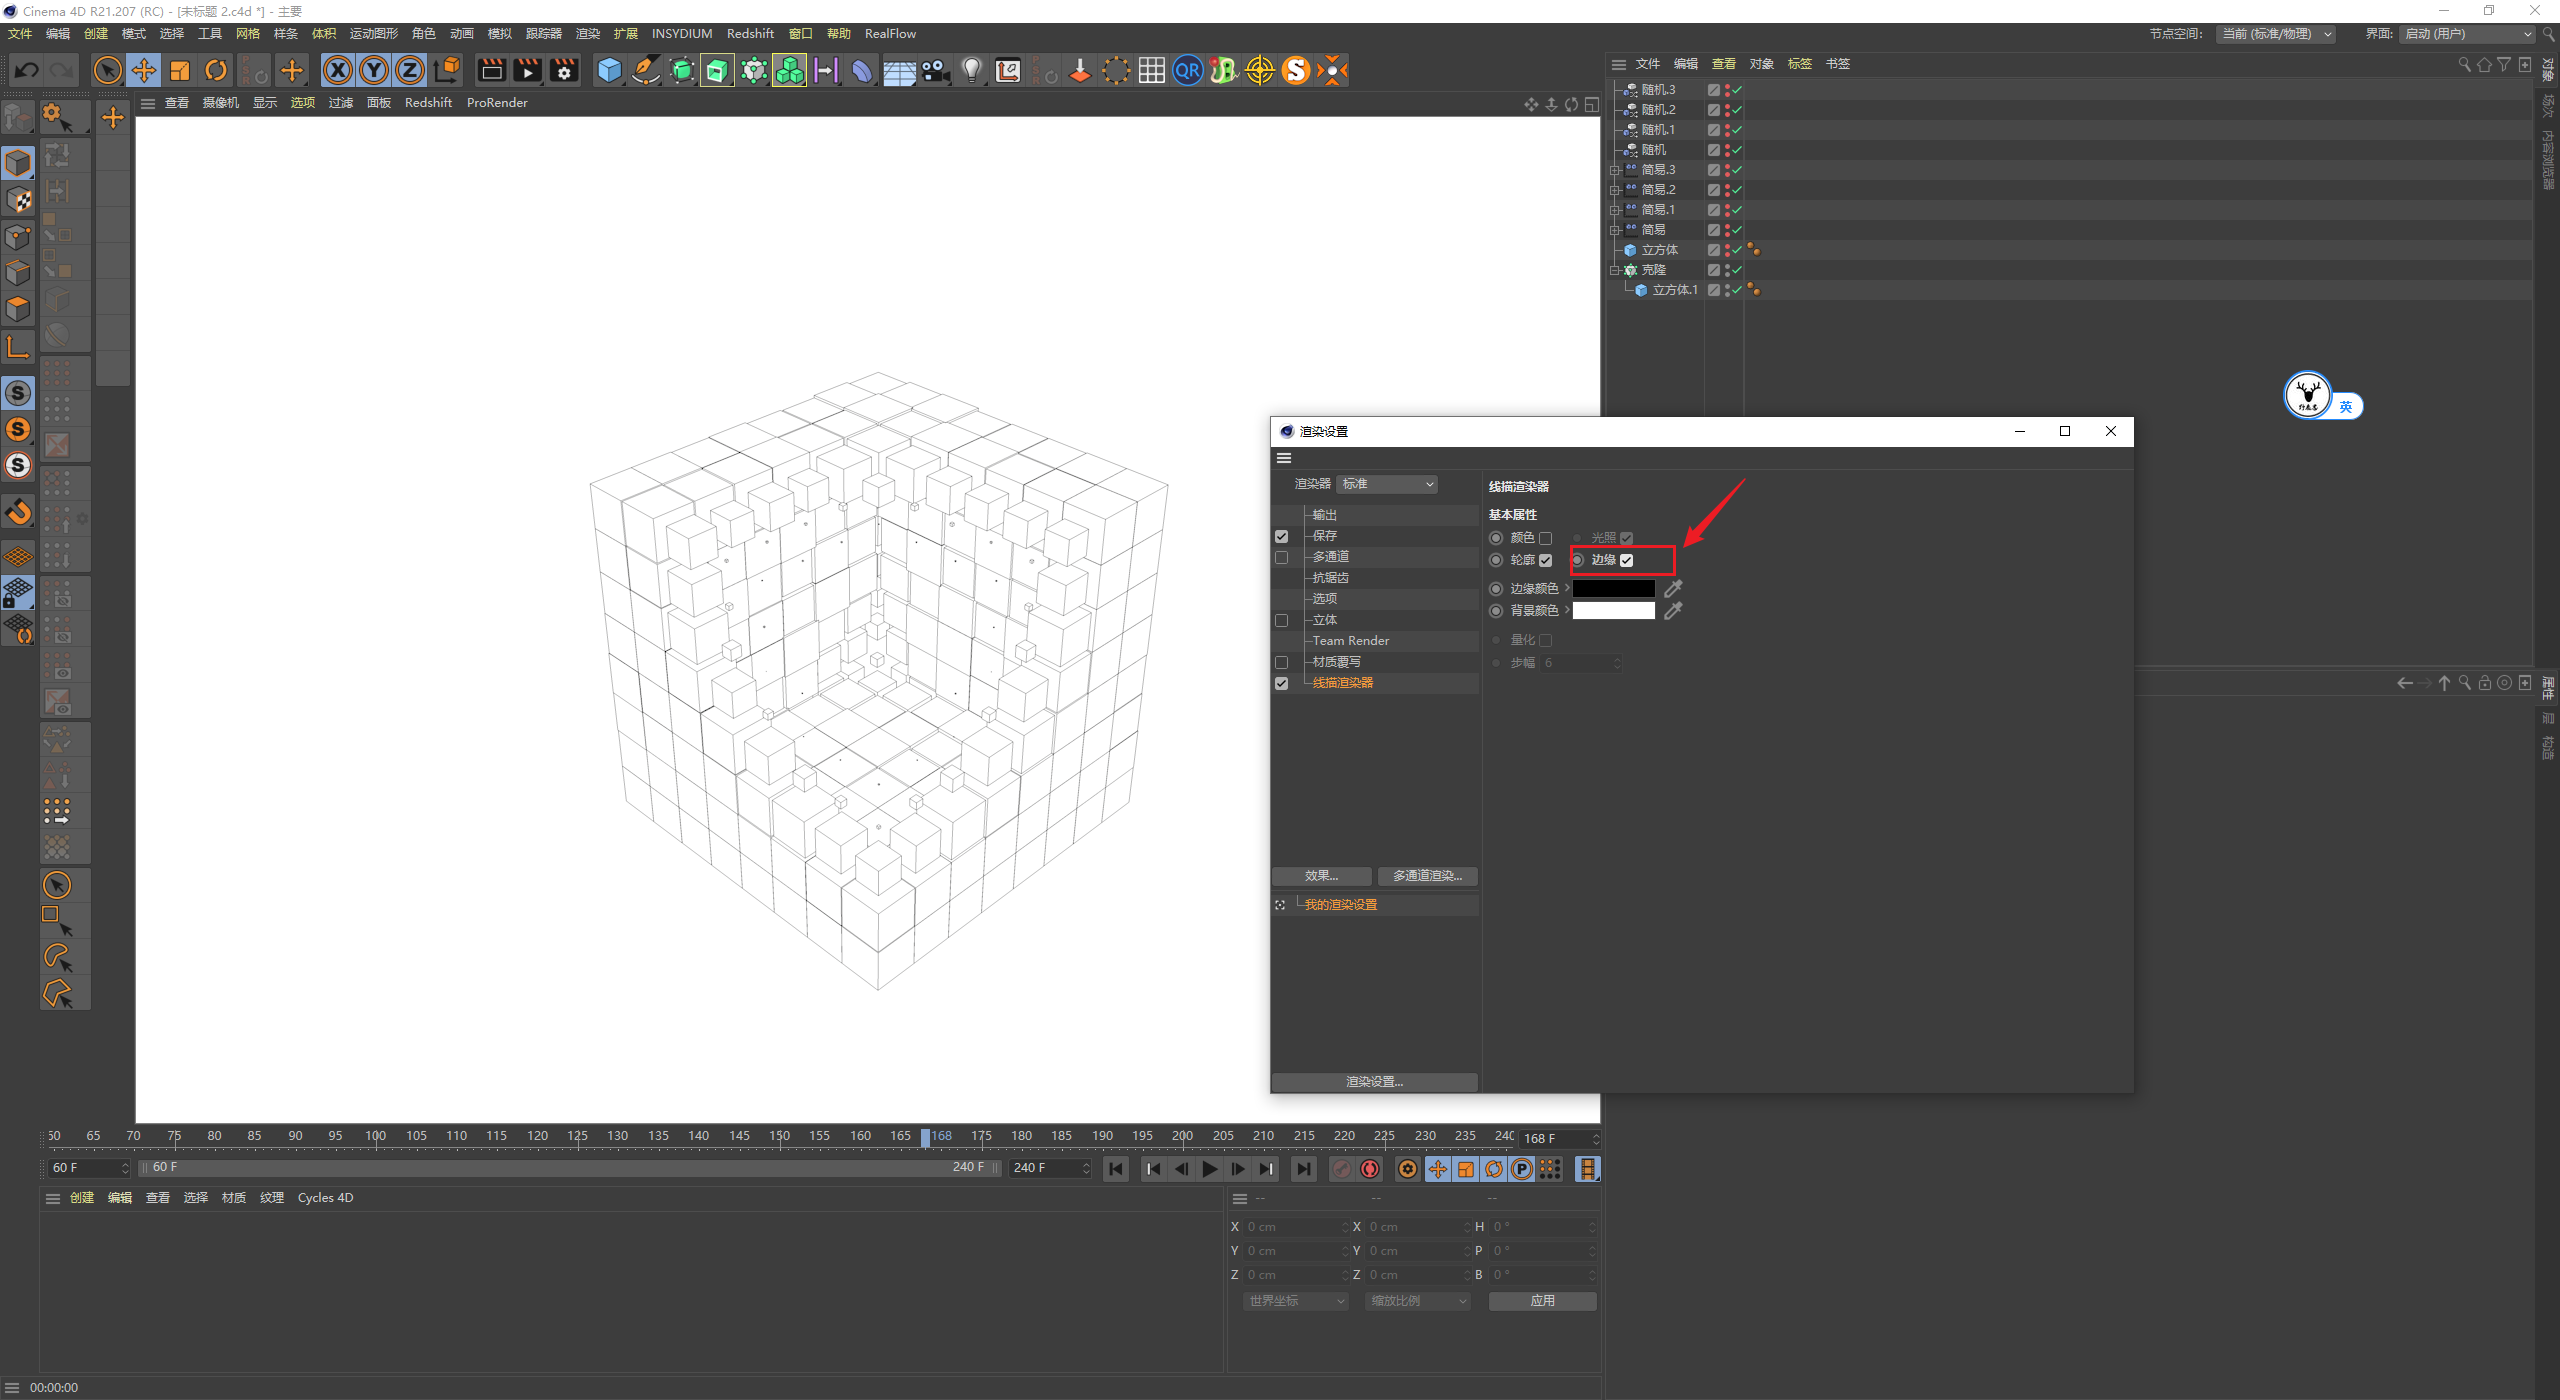Open the black 边缘颜色 color swatch
This screenshot has width=2560, height=1400.
coord(1613,589)
